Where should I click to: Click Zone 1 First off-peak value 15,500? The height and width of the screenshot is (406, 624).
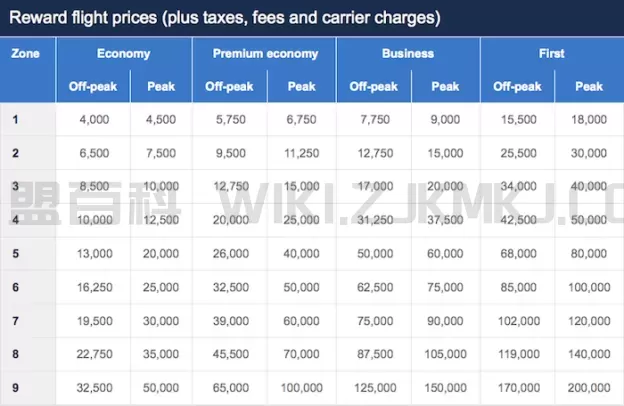click(519, 120)
